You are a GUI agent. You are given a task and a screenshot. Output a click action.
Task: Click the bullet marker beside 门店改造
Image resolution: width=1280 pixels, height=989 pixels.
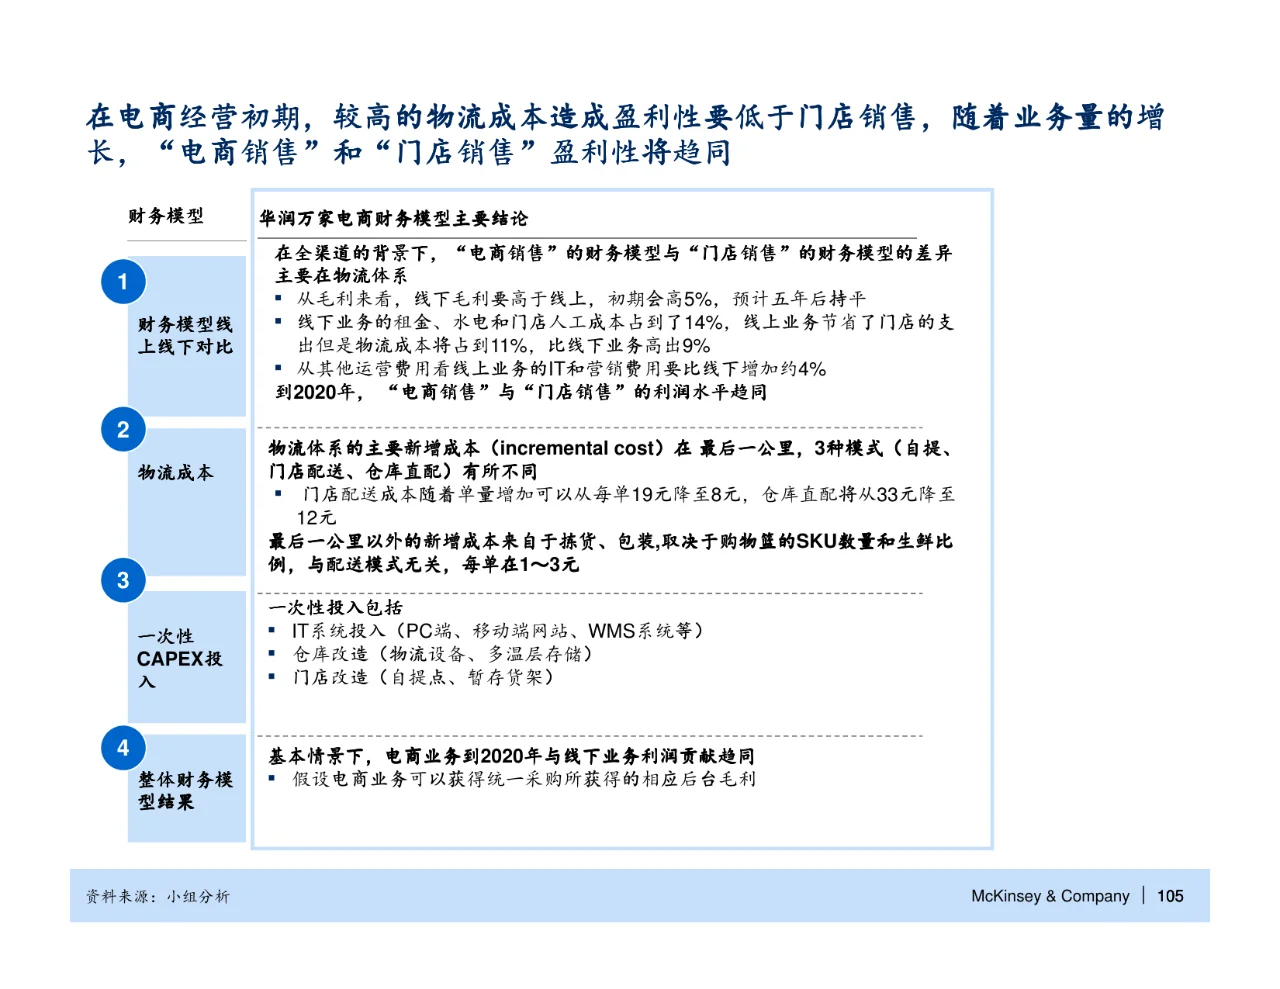tap(270, 677)
